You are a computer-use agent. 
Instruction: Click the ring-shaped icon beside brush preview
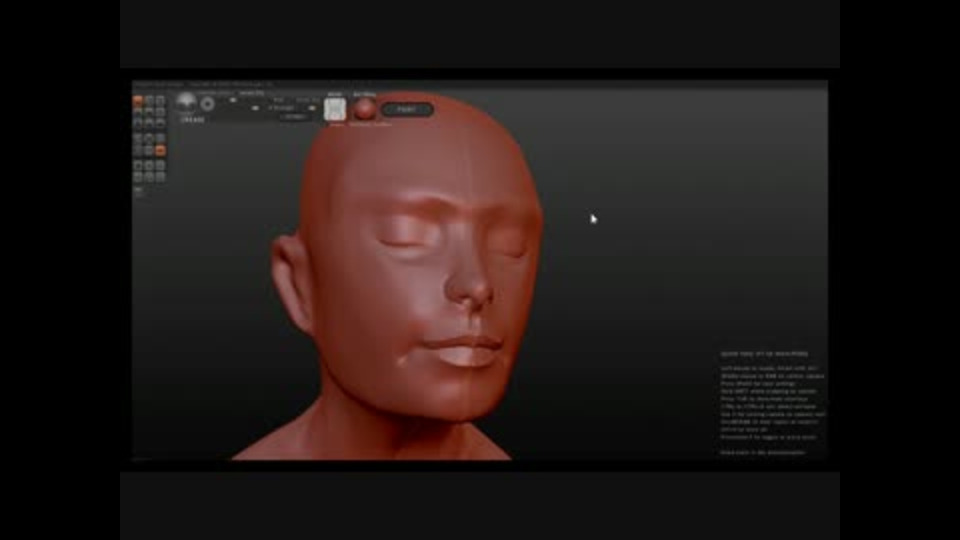point(208,104)
